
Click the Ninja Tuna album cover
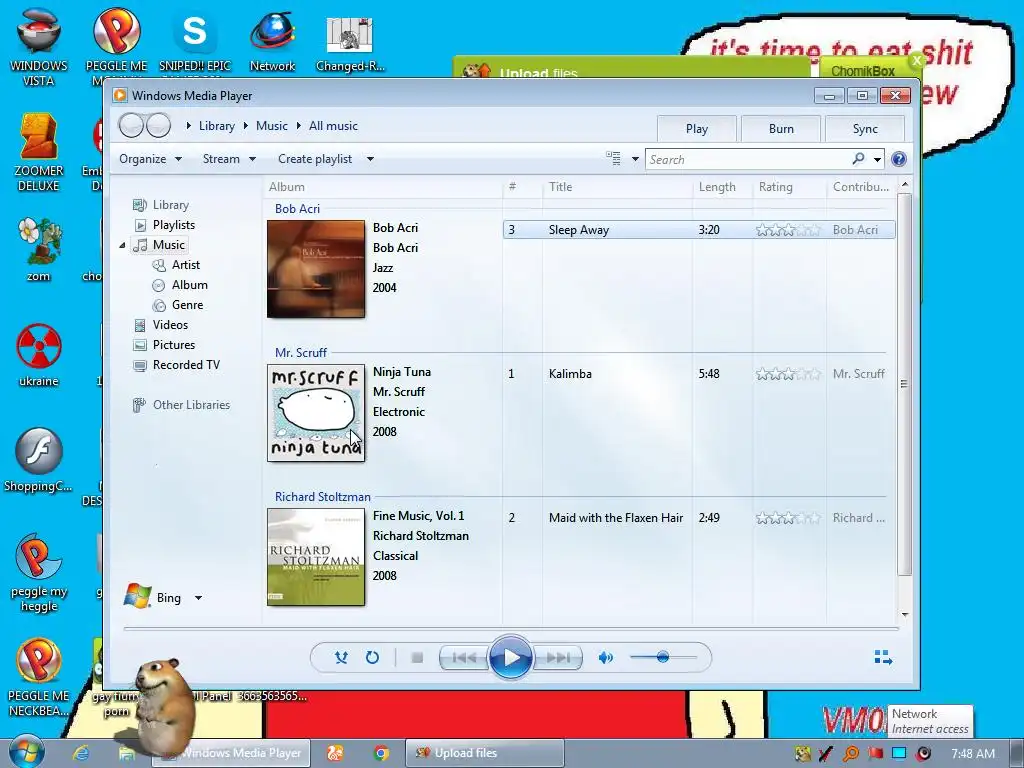tap(316, 413)
